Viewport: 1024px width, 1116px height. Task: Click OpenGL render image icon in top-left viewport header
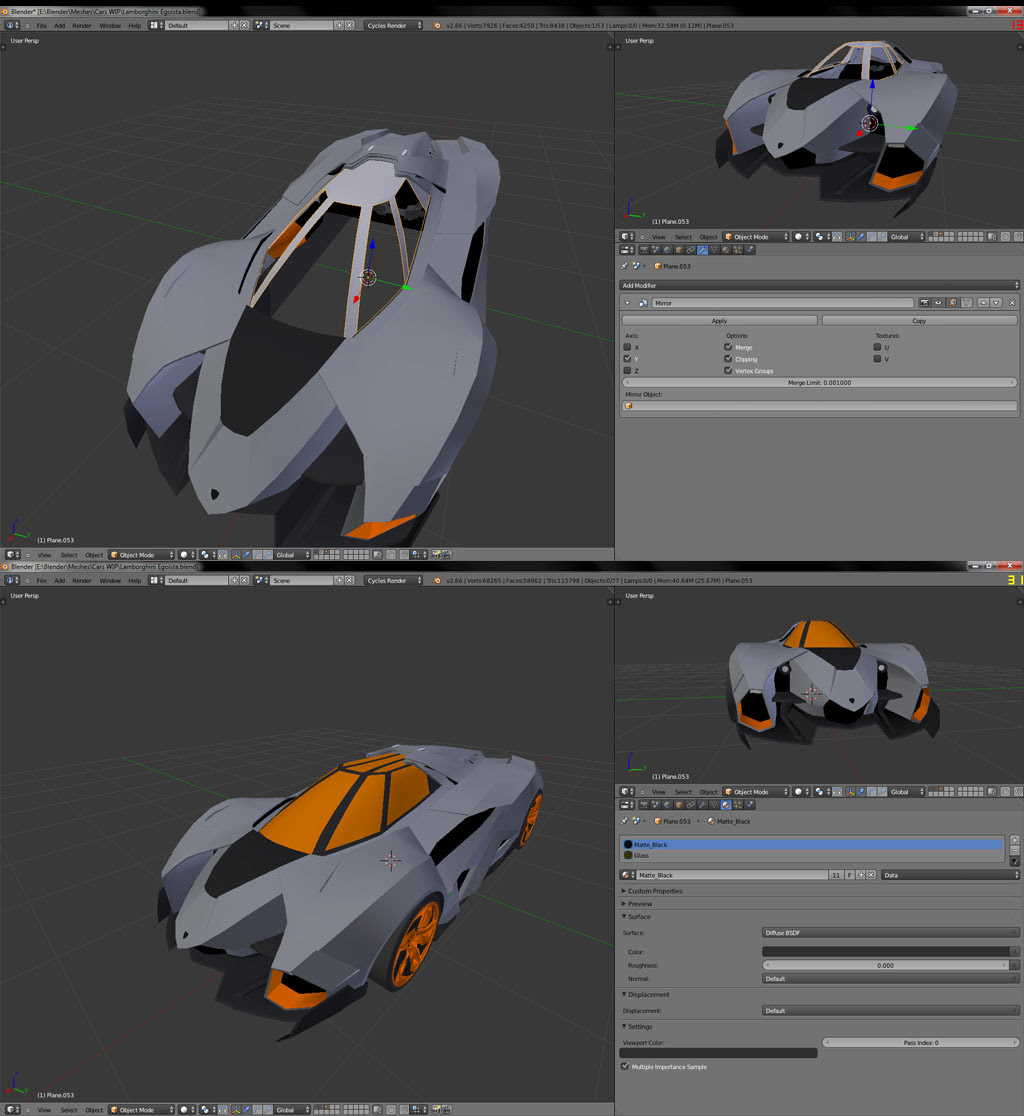pos(436,554)
